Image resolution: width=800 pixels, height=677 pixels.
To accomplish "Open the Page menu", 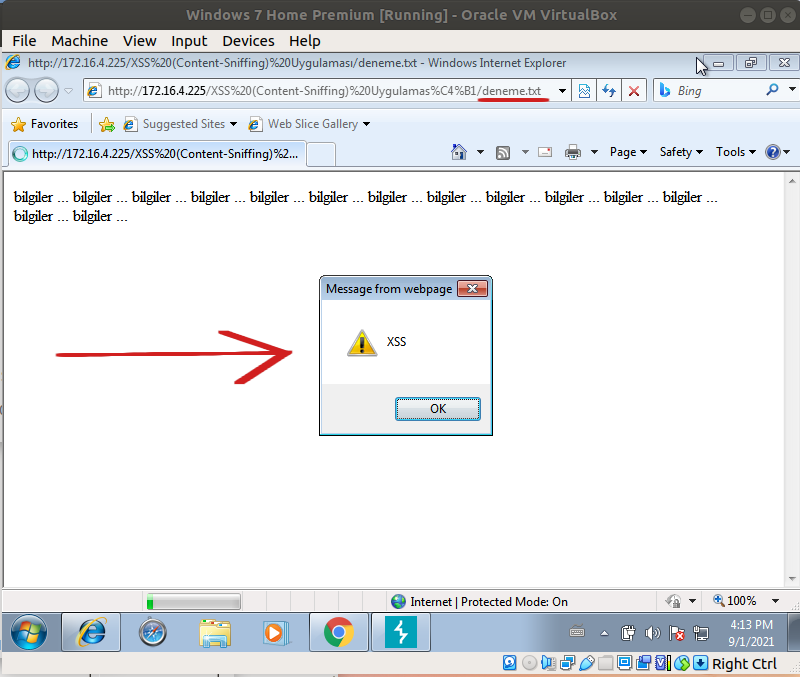I will click(628, 152).
